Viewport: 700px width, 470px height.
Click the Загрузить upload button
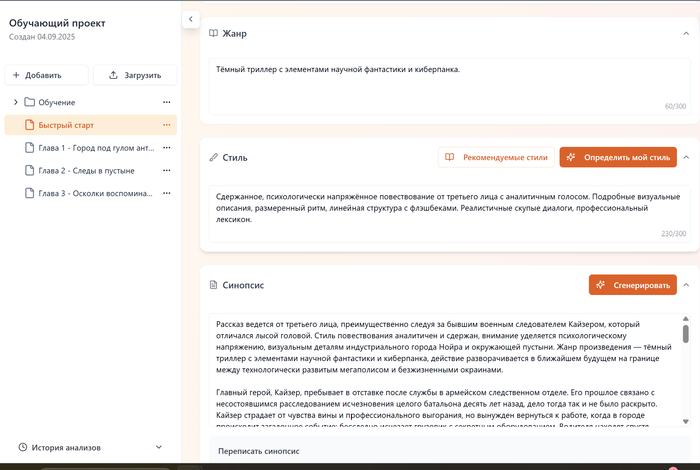pos(135,75)
